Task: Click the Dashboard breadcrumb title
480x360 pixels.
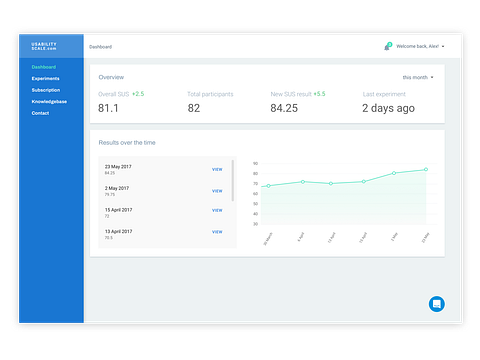Action: pos(100,47)
